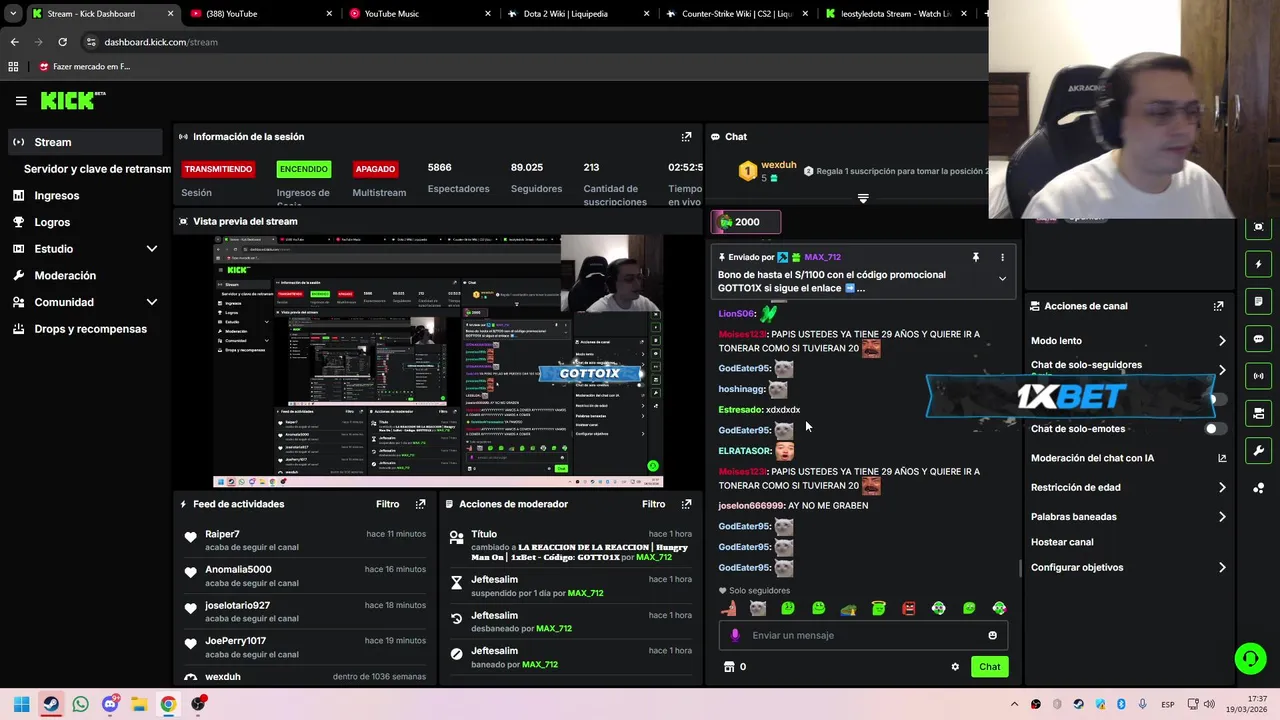Open File Explorer from the taskbar
The height and width of the screenshot is (720, 1280).
click(x=139, y=704)
